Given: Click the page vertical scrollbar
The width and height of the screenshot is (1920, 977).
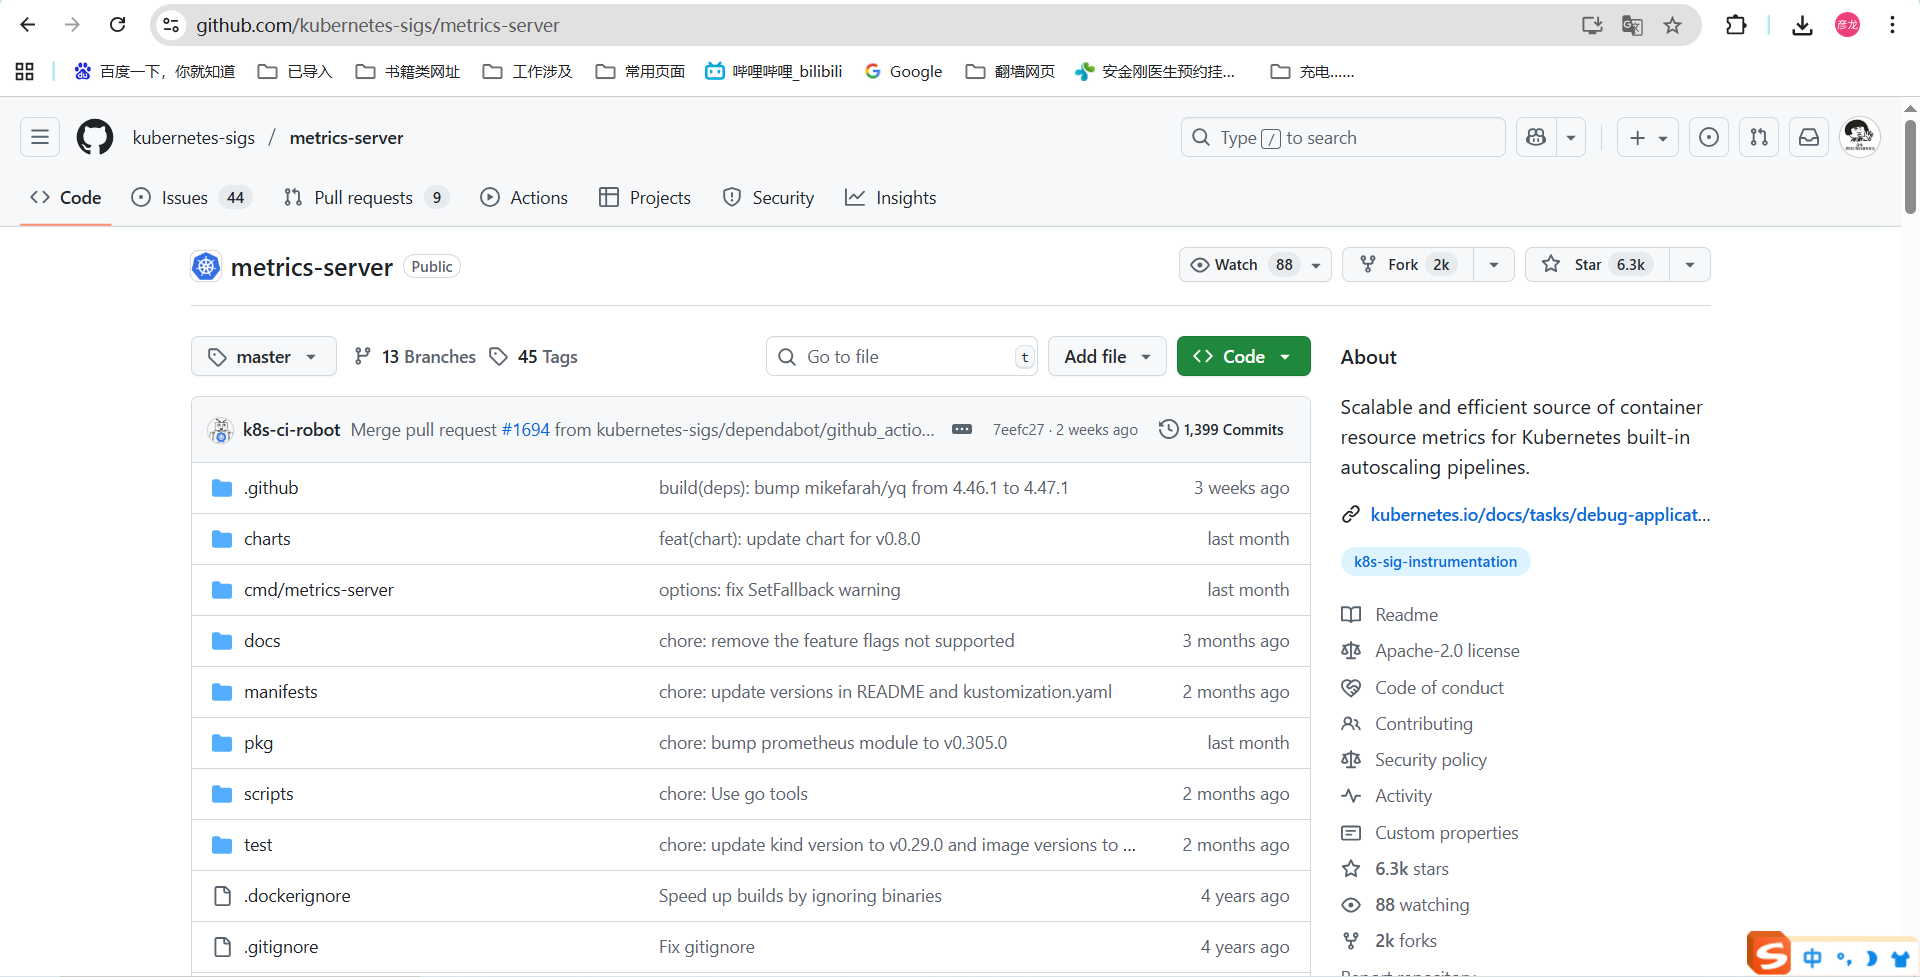Looking at the screenshot, I should click(x=1910, y=168).
